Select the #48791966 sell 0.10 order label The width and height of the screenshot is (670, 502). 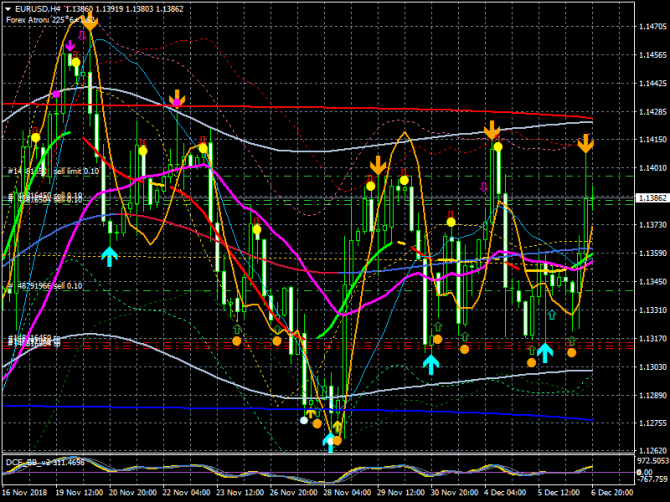pos(45,286)
